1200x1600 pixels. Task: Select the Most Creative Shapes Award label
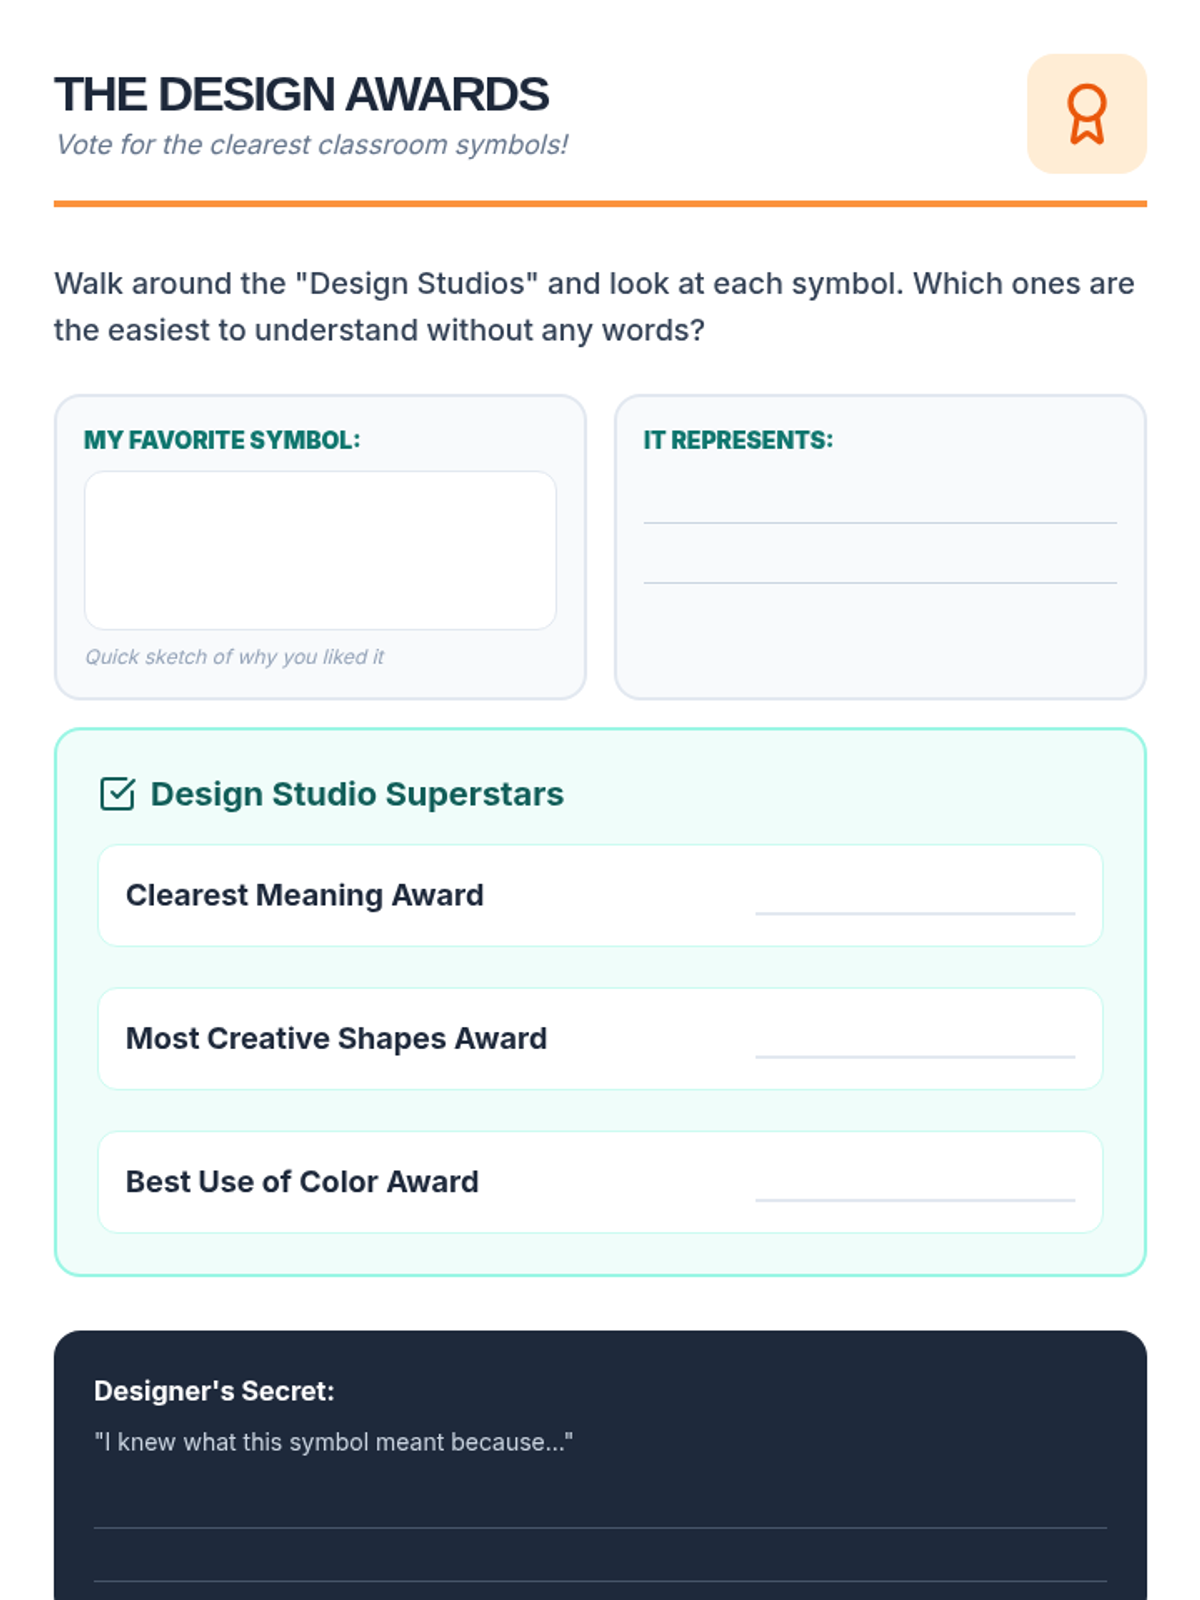[336, 1038]
